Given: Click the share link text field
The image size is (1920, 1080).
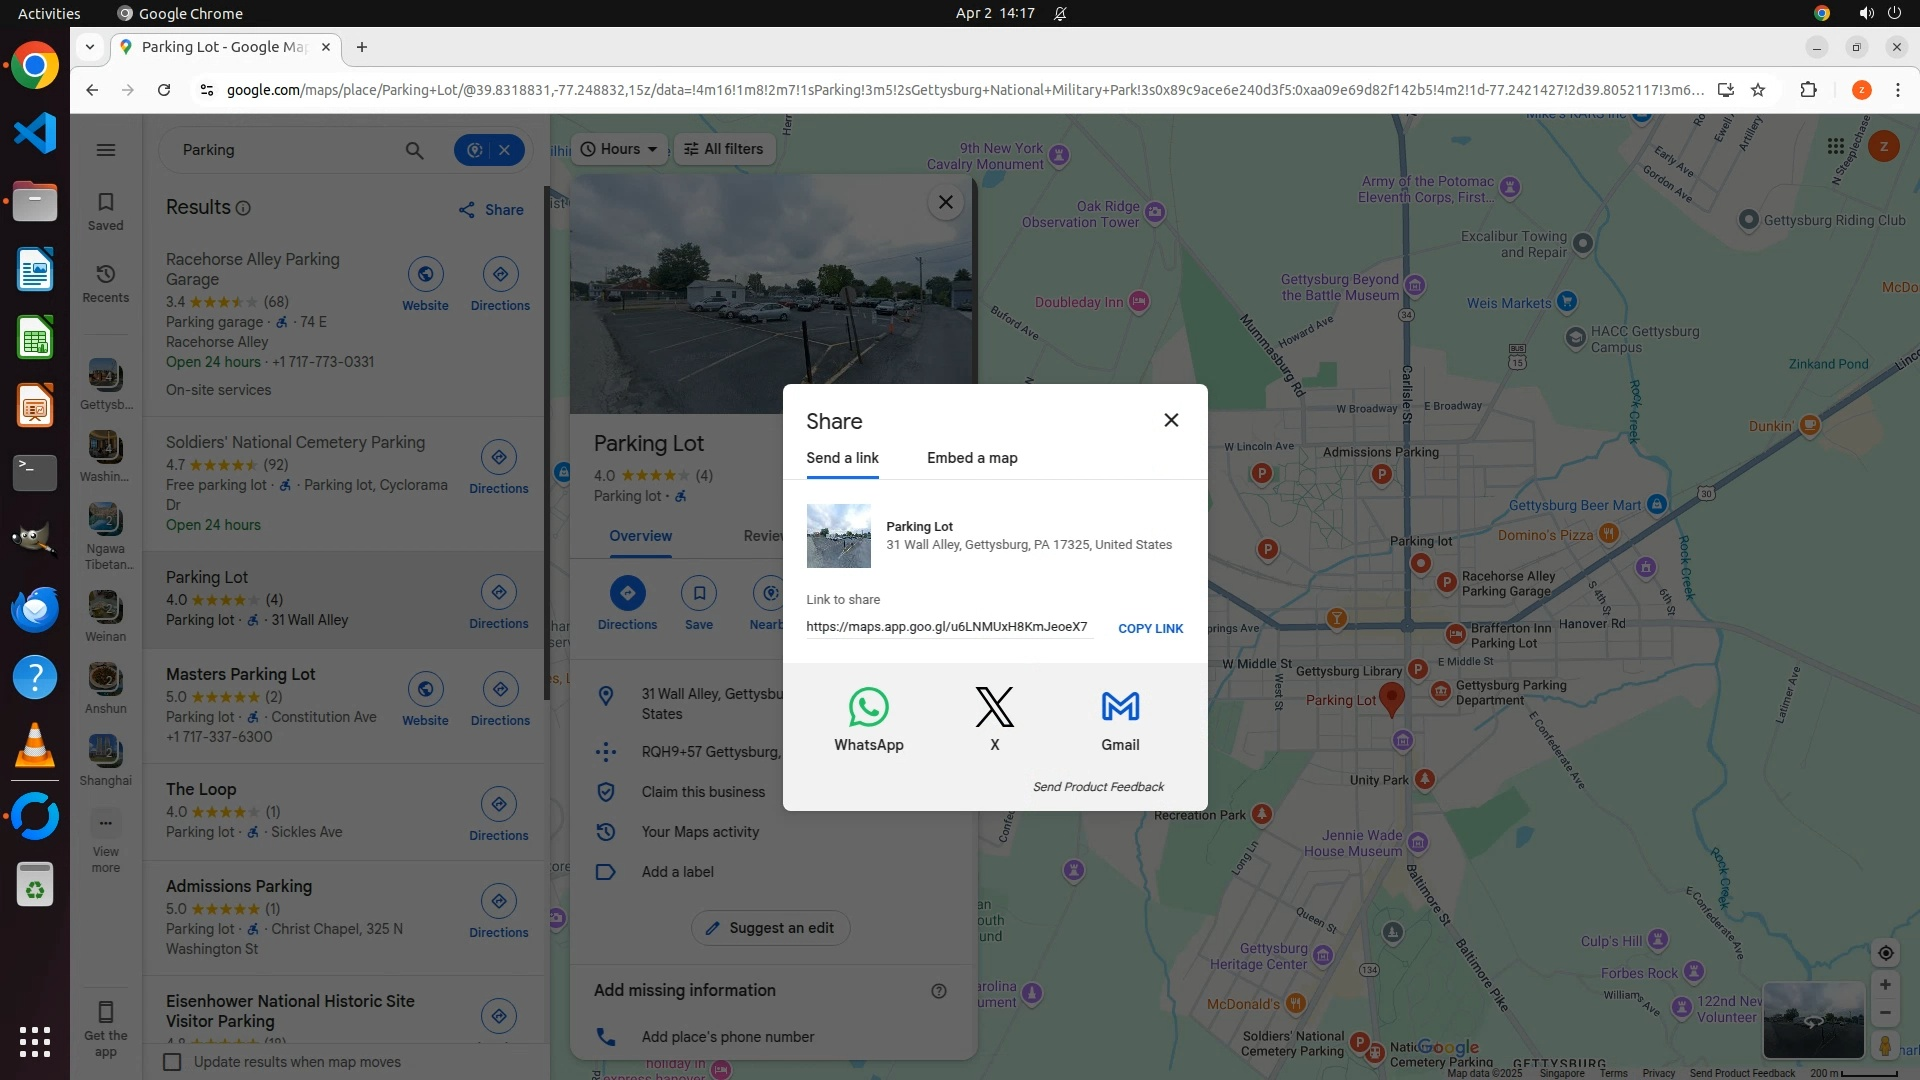Looking at the screenshot, I should (x=946, y=627).
